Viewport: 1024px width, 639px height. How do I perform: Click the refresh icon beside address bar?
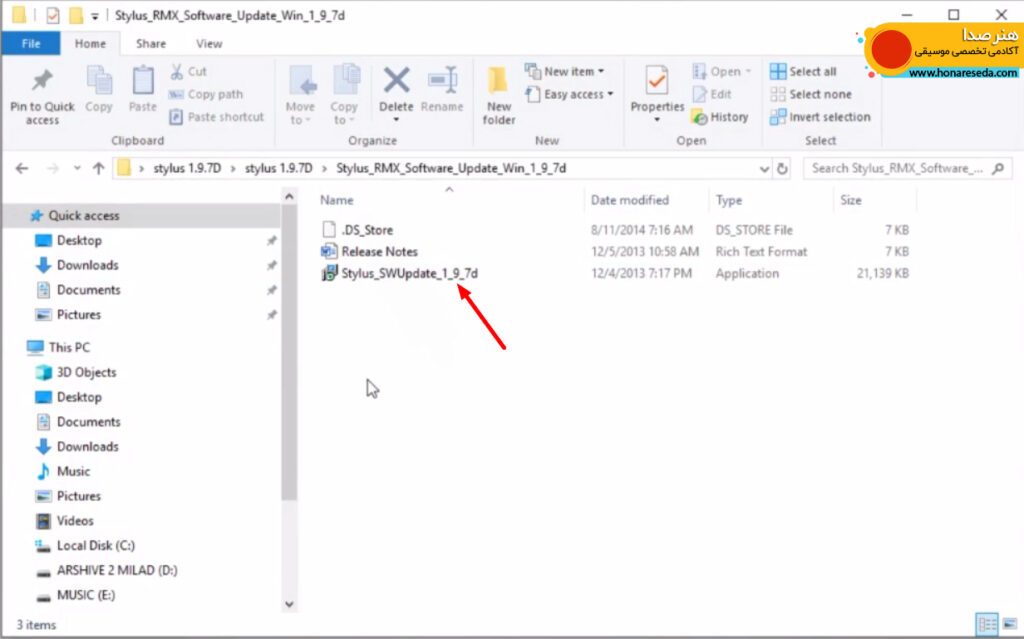coord(782,169)
